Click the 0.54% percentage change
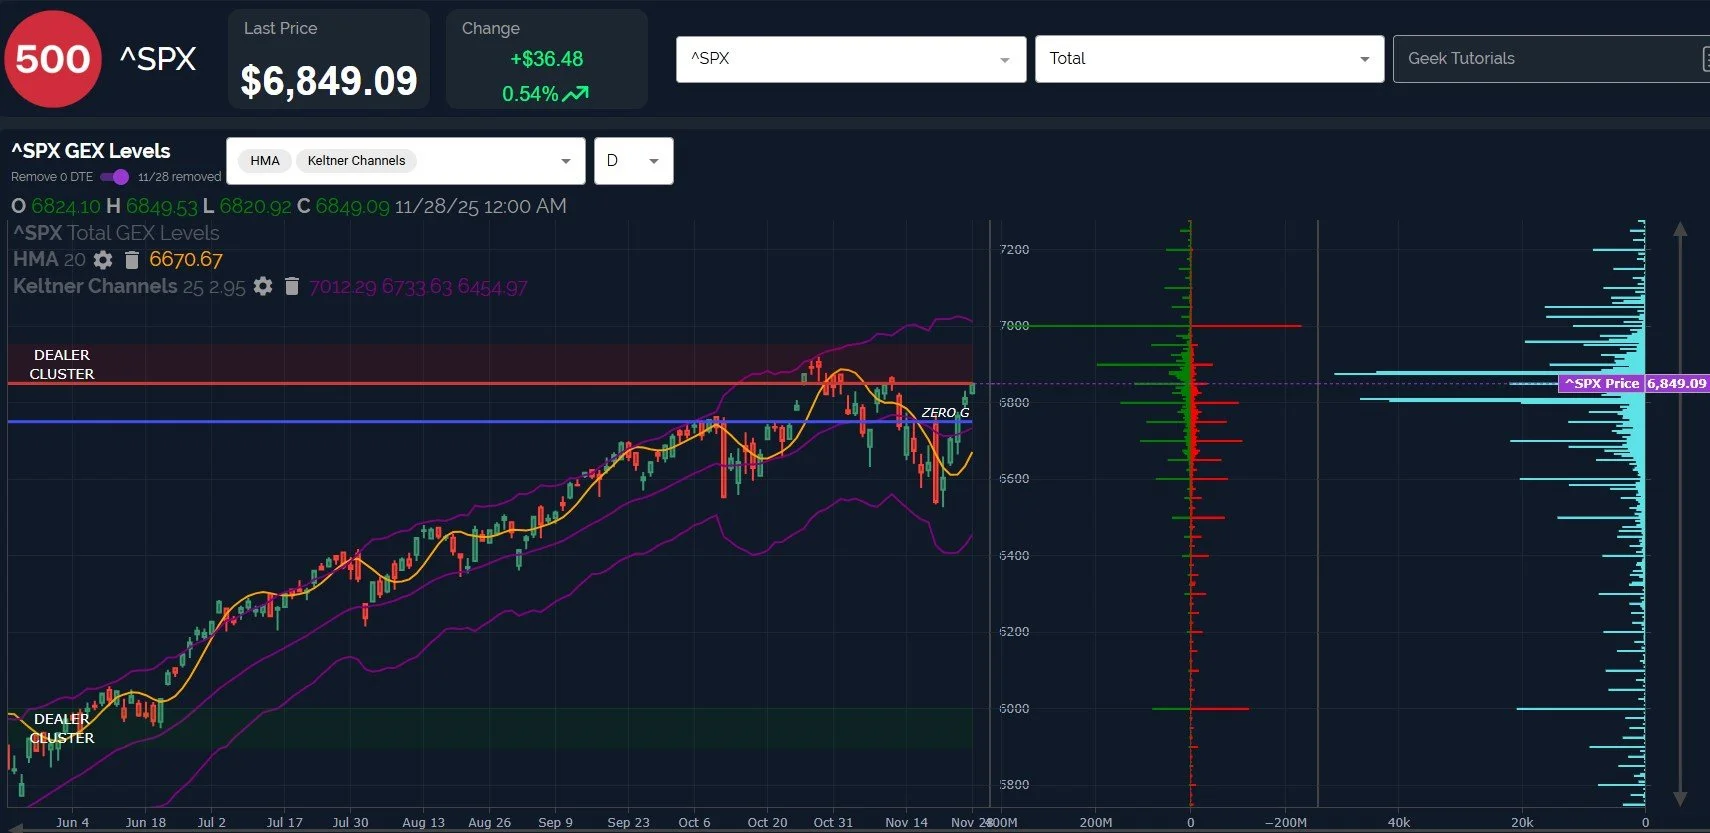This screenshot has height=833, width=1710. (530, 94)
